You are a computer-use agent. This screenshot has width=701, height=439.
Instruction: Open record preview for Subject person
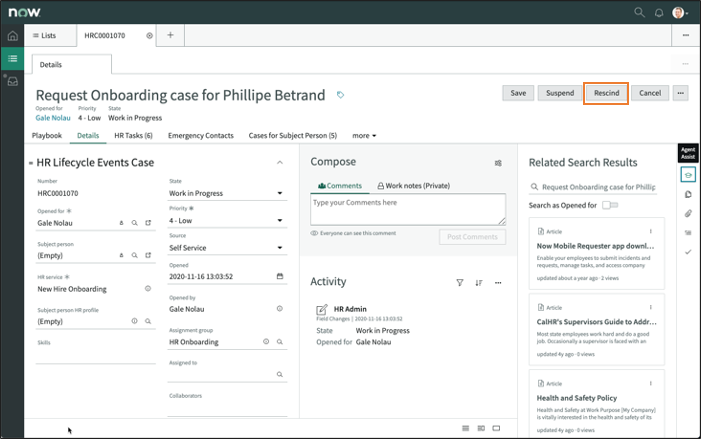coord(148,255)
